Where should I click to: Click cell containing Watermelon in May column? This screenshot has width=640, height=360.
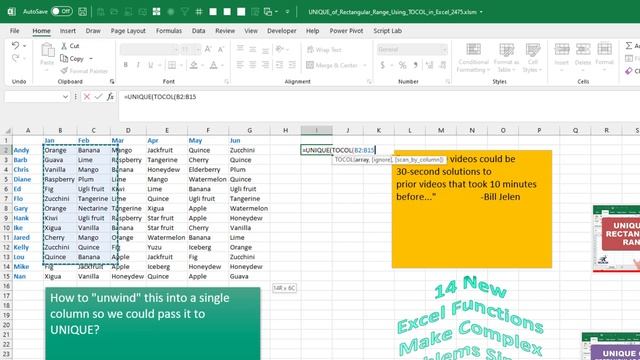pos(207,179)
